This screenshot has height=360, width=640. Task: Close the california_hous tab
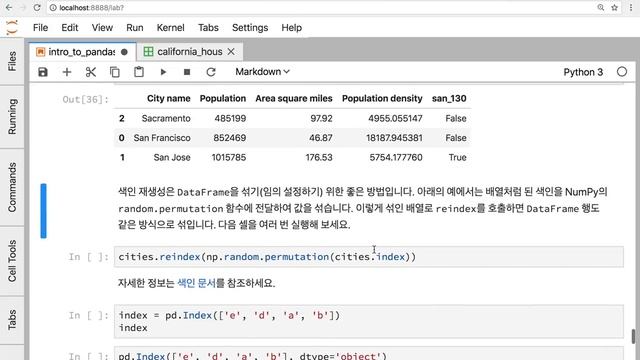pyautogui.click(x=231, y=52)
